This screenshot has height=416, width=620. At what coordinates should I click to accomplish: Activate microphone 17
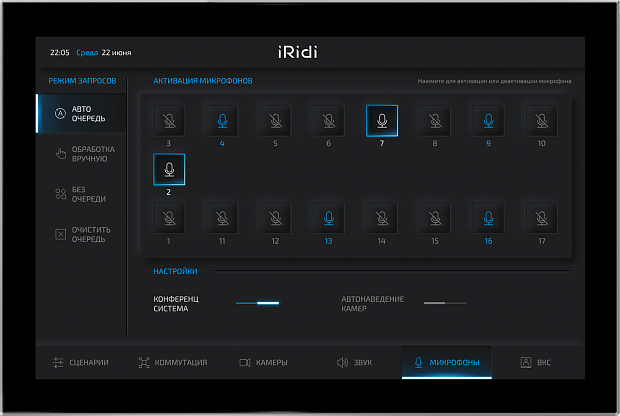[x=541, y=217]
